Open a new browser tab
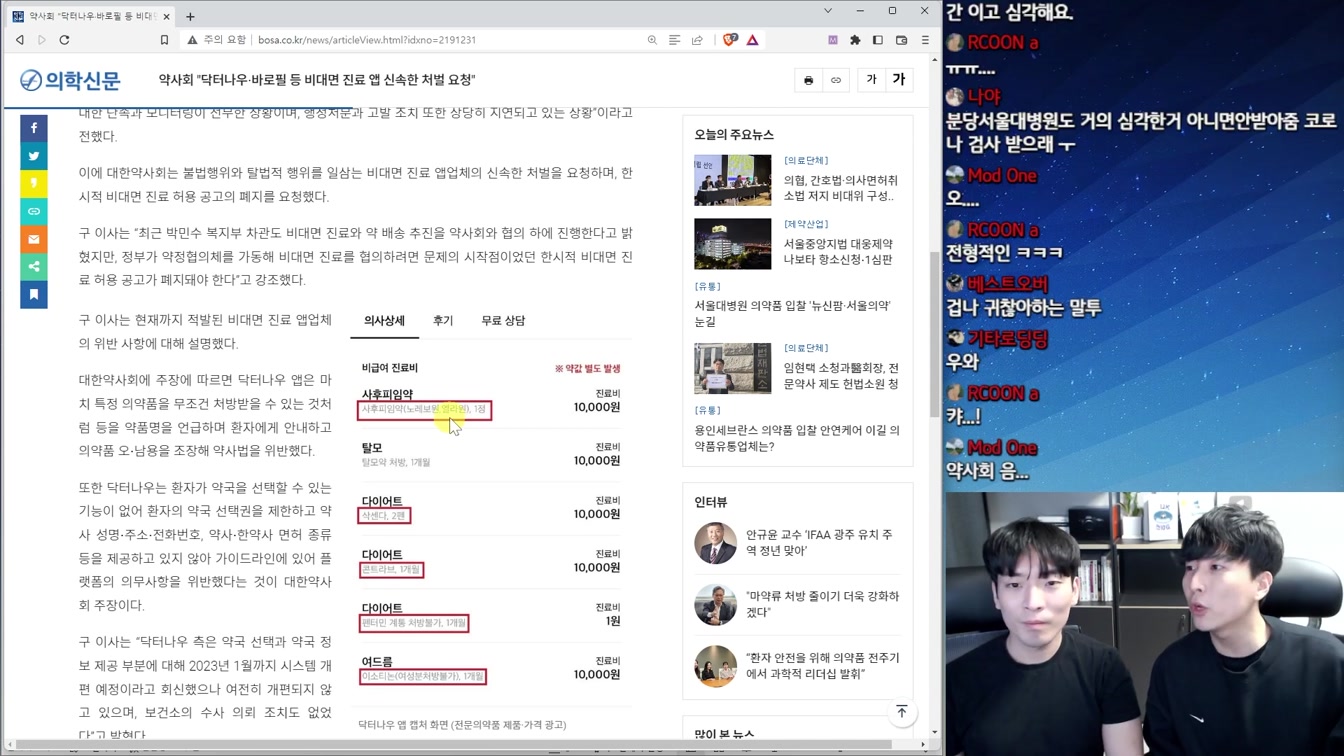Viewport: 1344px width, 756px height. click(190, 16)
